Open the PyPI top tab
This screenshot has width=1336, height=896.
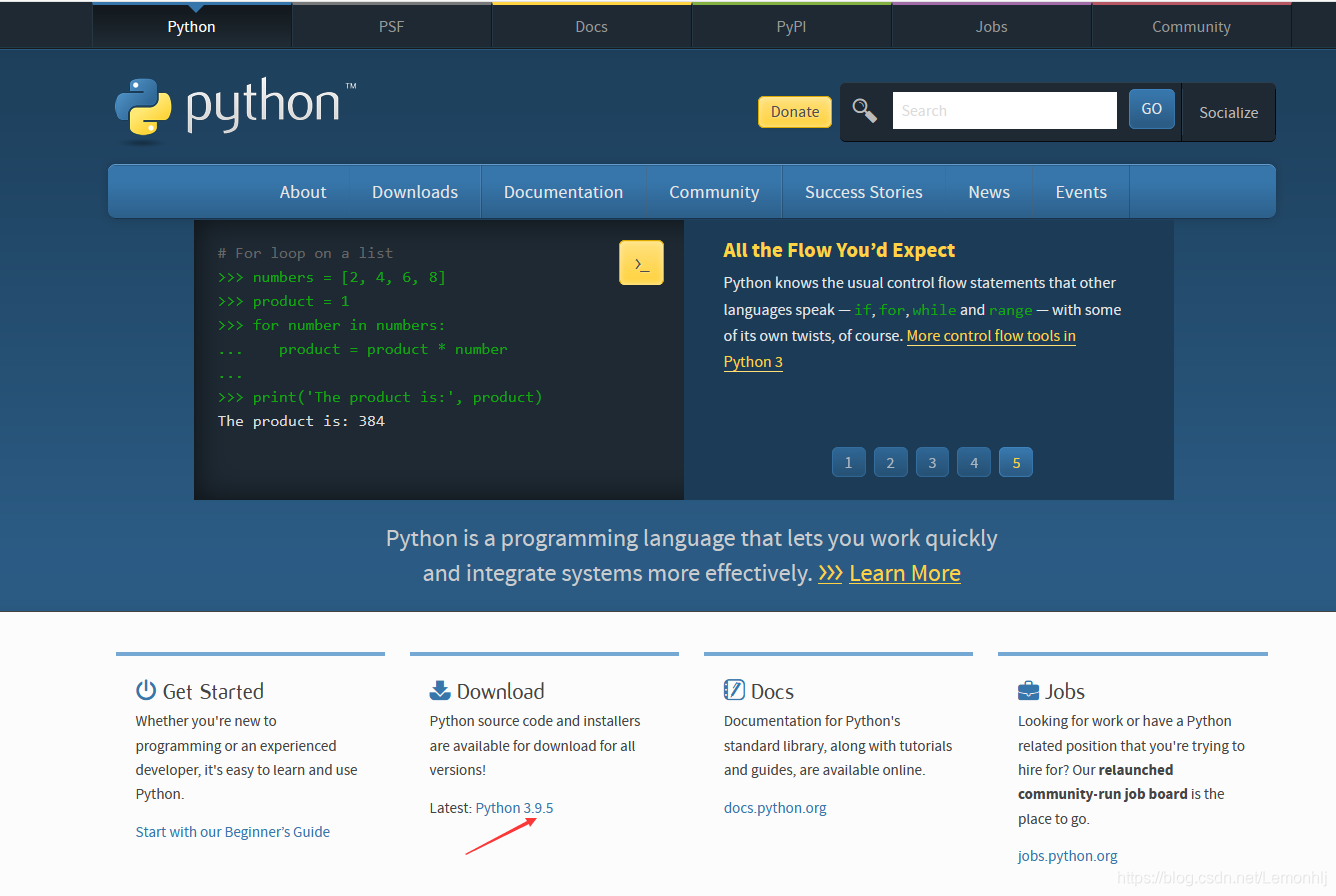point(791,26)
